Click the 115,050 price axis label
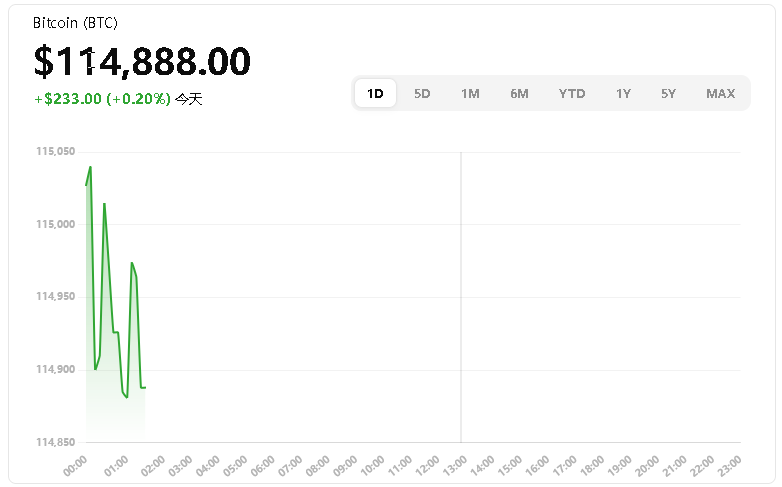 [x=55, y=152]
